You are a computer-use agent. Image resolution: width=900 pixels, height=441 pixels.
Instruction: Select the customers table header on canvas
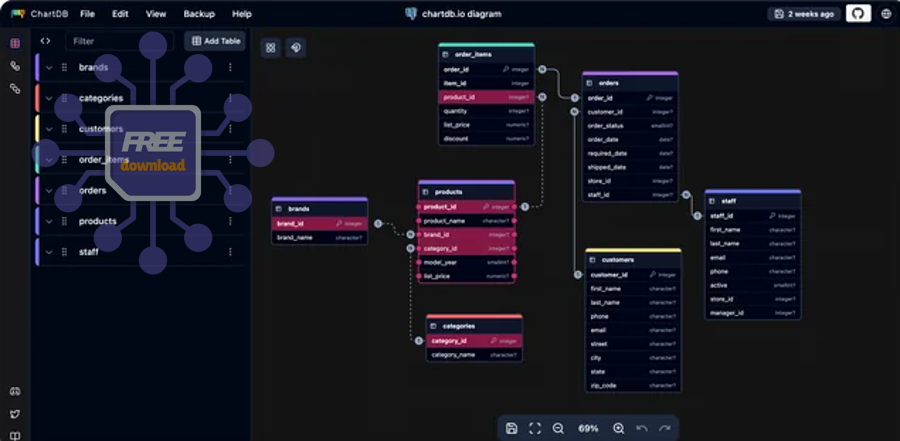[x=633, y=260]
